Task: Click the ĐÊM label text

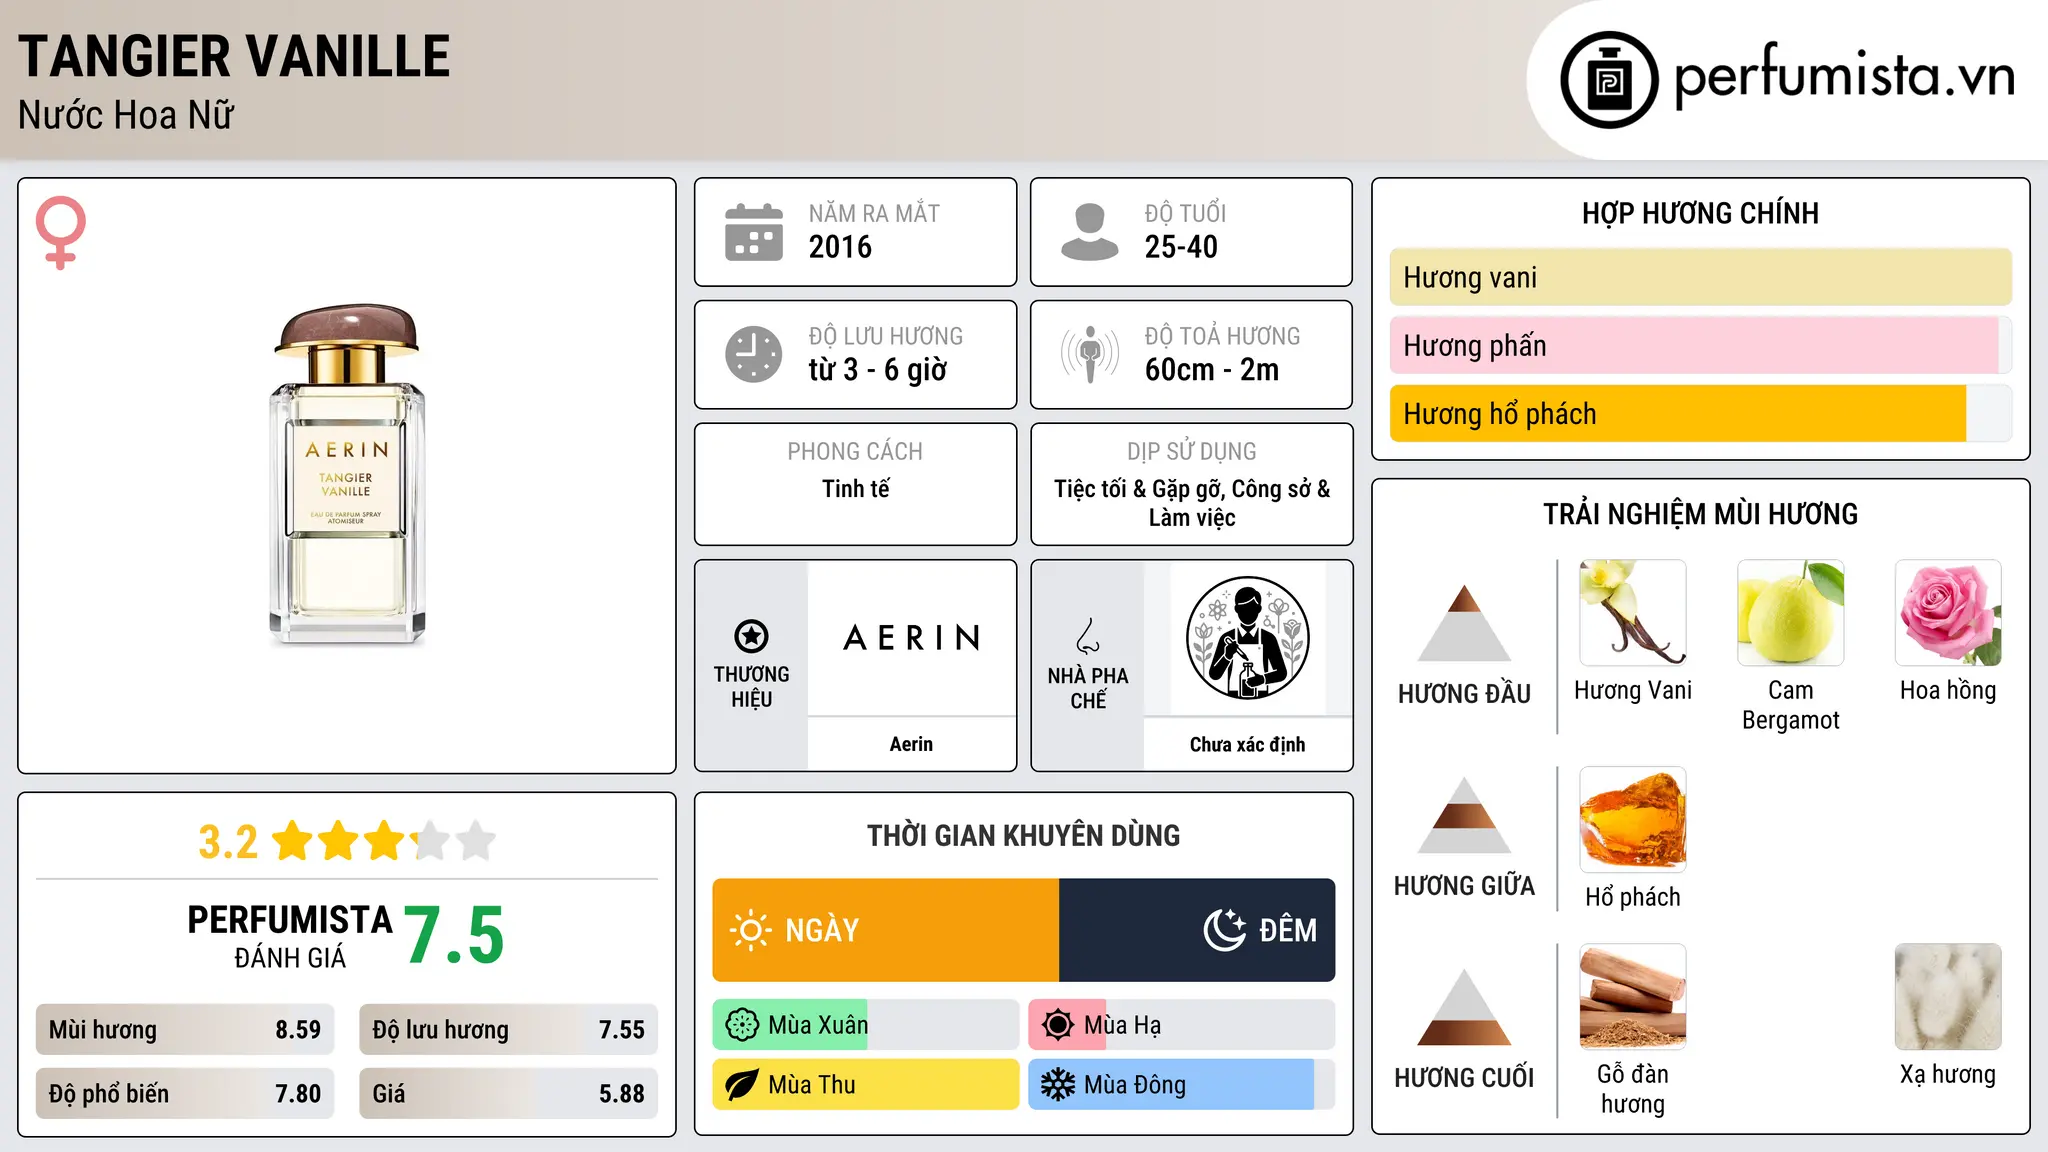Action: point(1288,930)
